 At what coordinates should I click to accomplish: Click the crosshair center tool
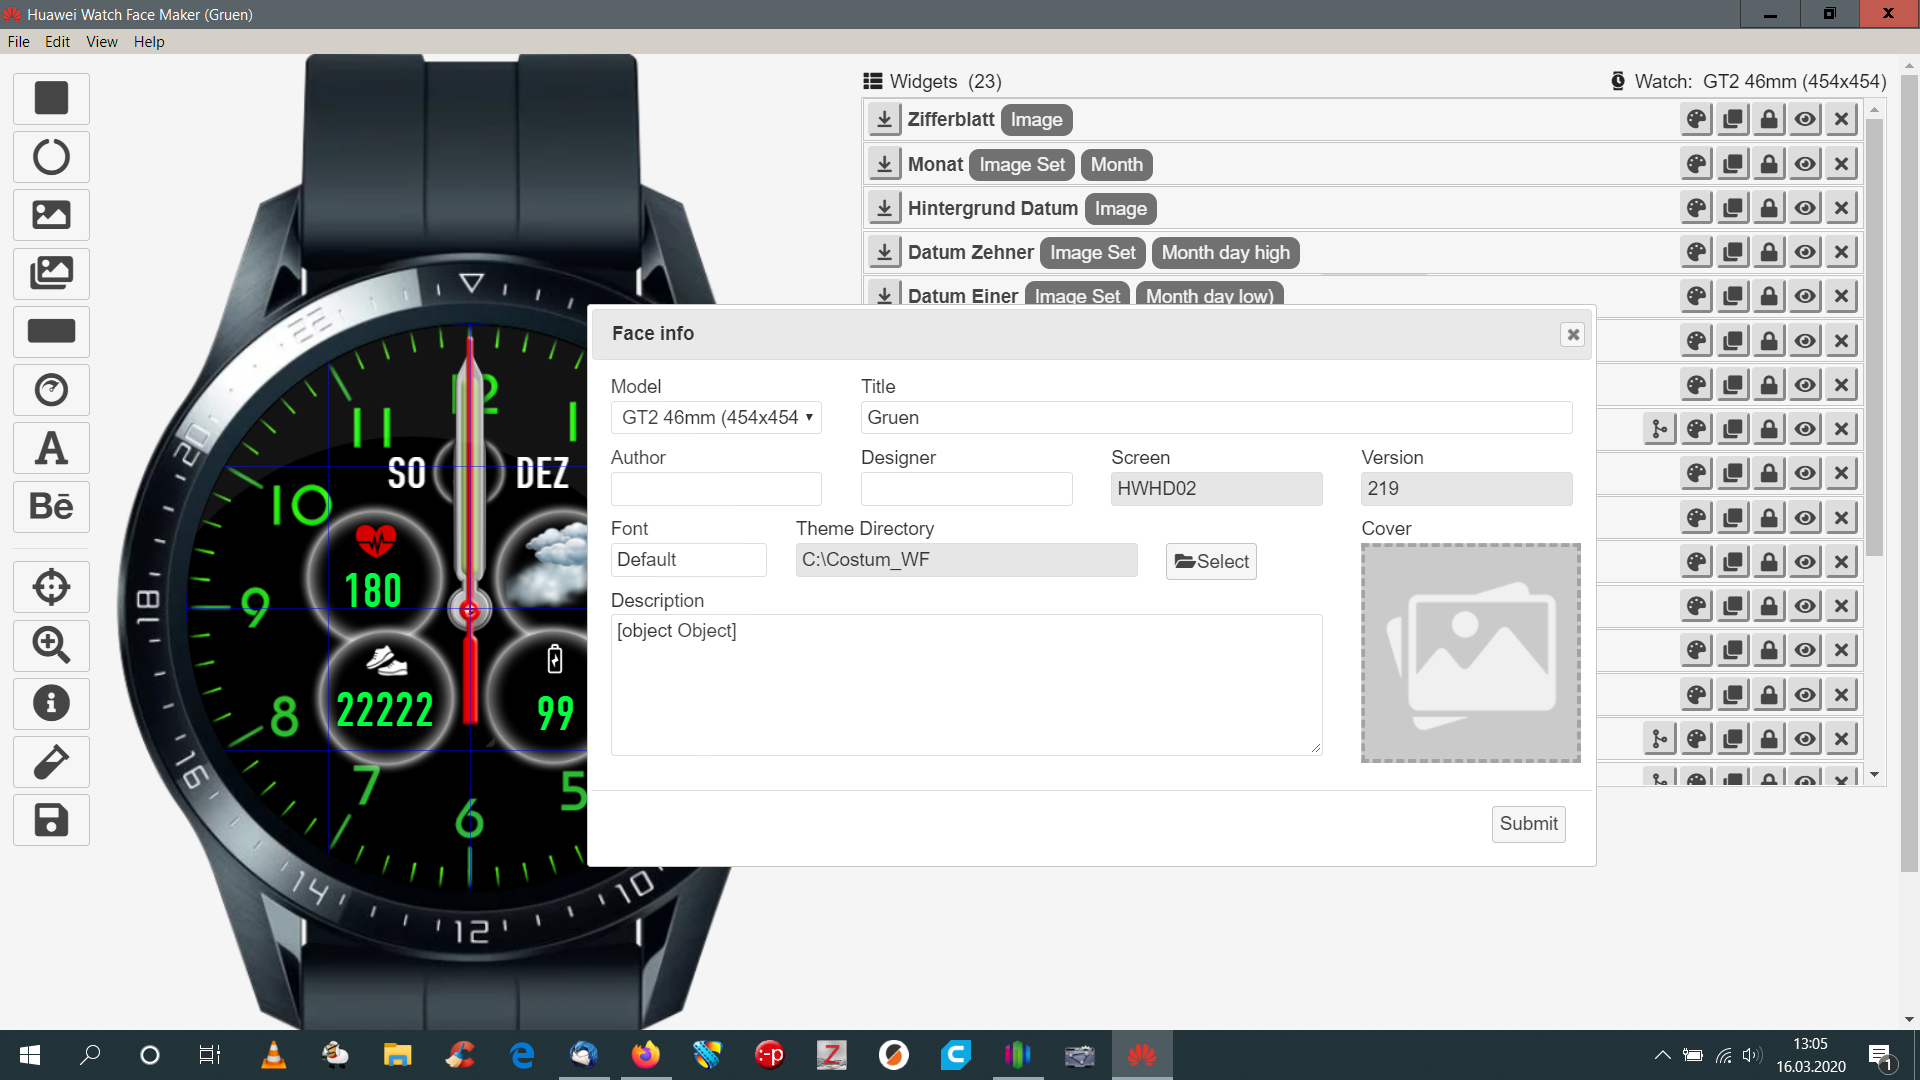[51, 587]
